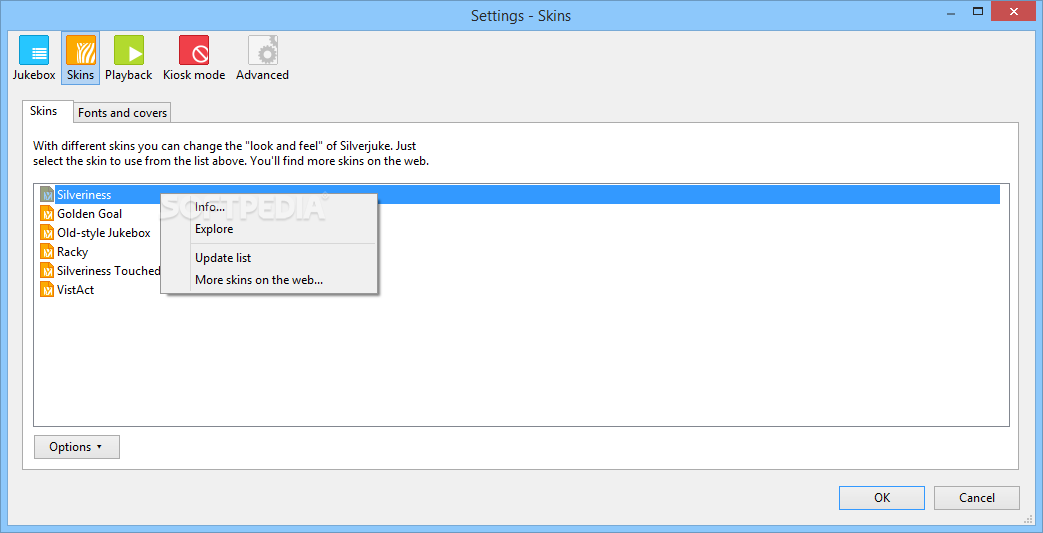Select the Skins tab
This screenshot has height=533, width=1043.
tap(44, 111)
